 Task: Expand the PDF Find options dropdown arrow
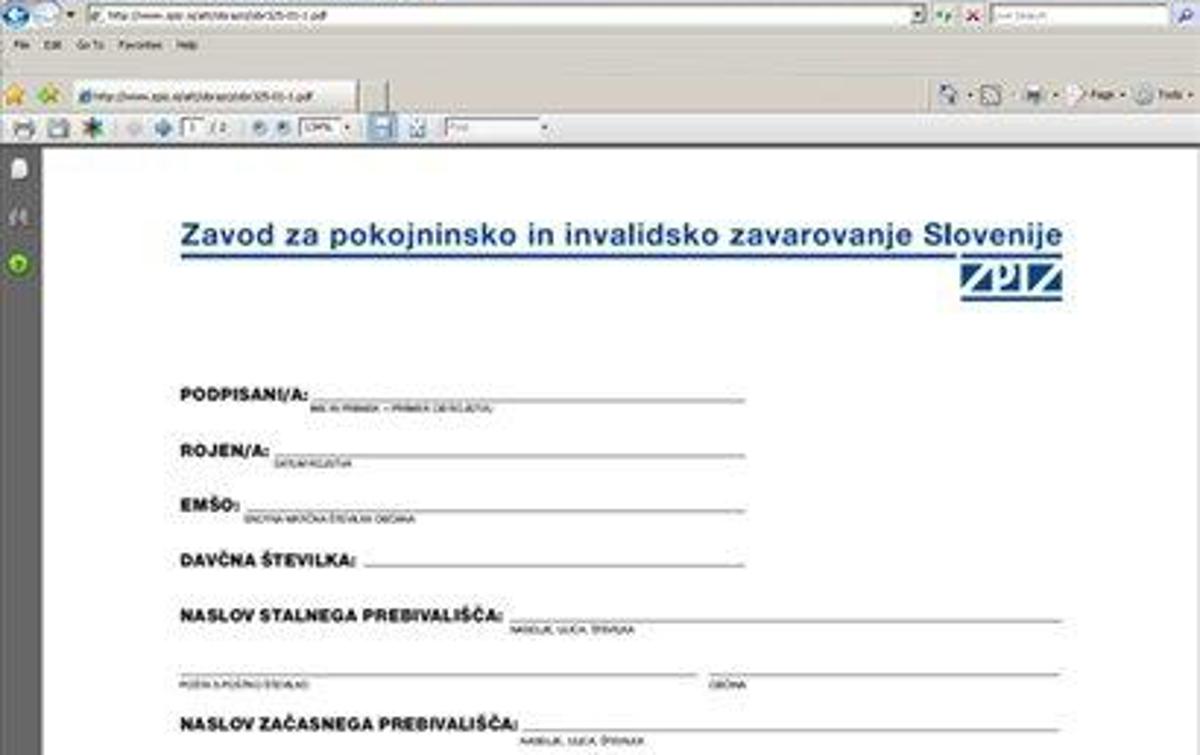click(x=545, y=128)
